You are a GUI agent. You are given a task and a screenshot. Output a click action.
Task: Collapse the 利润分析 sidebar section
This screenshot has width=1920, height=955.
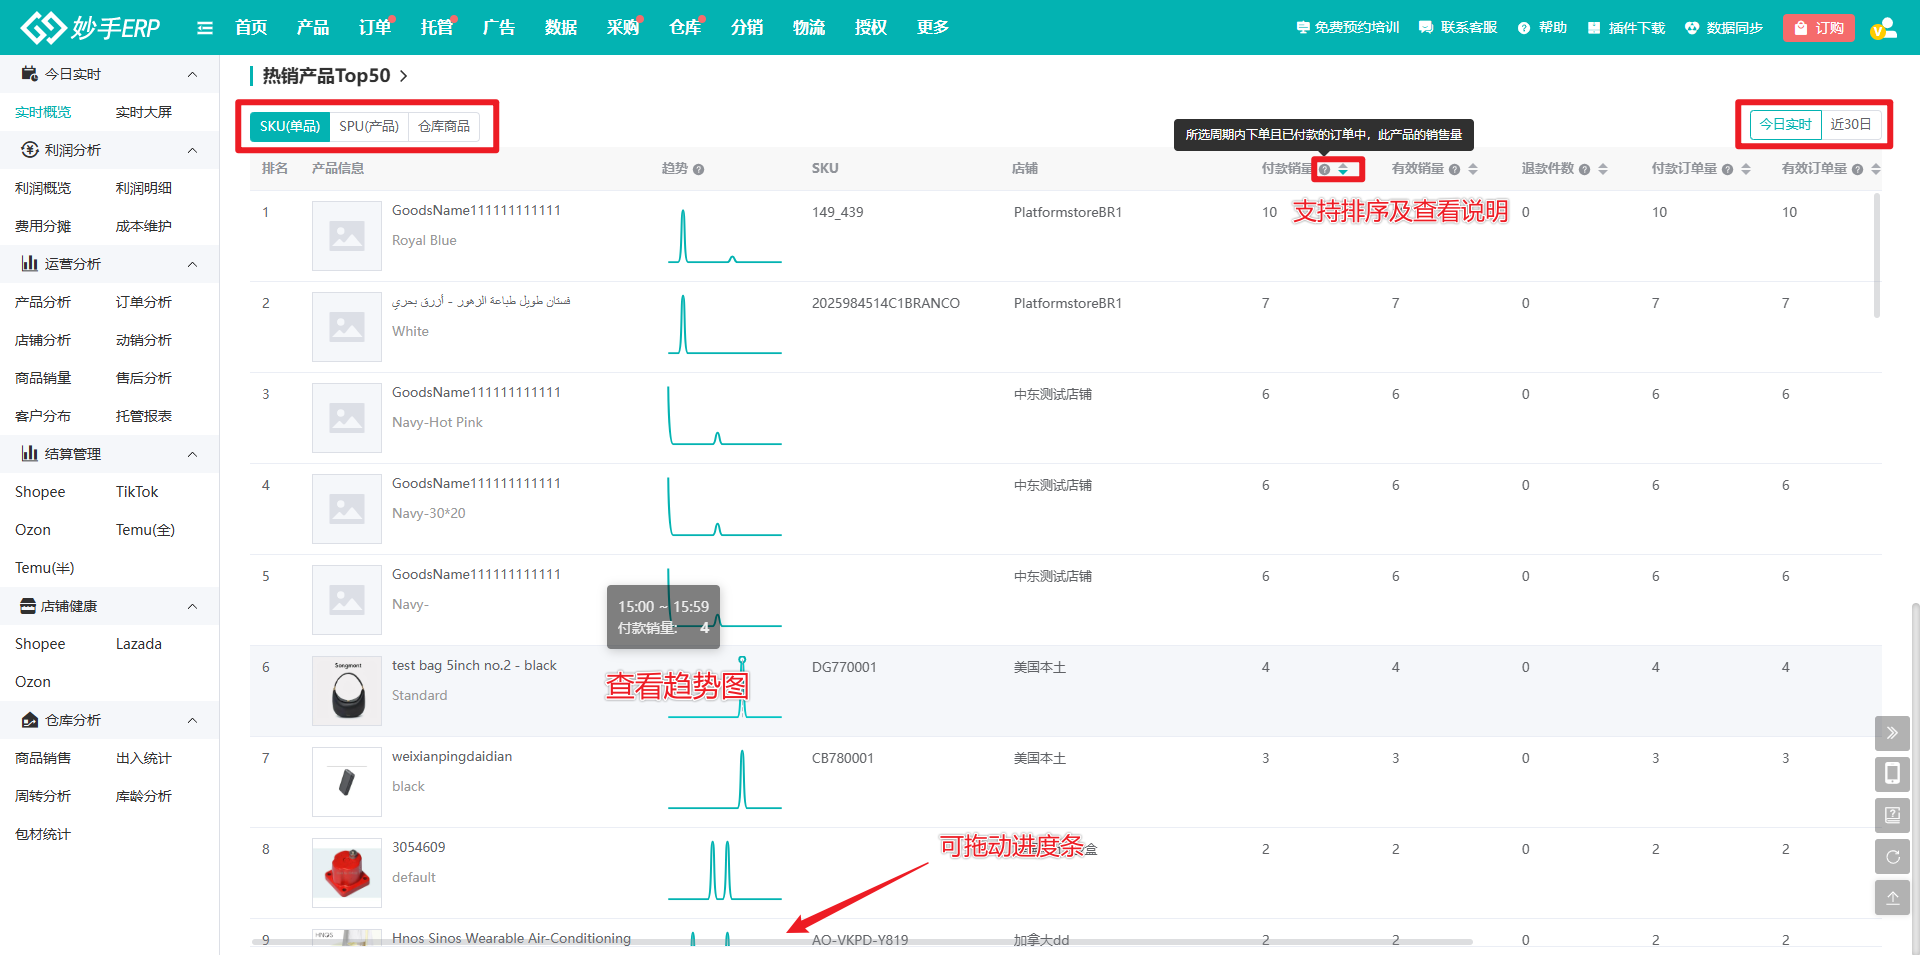[192, 150]
